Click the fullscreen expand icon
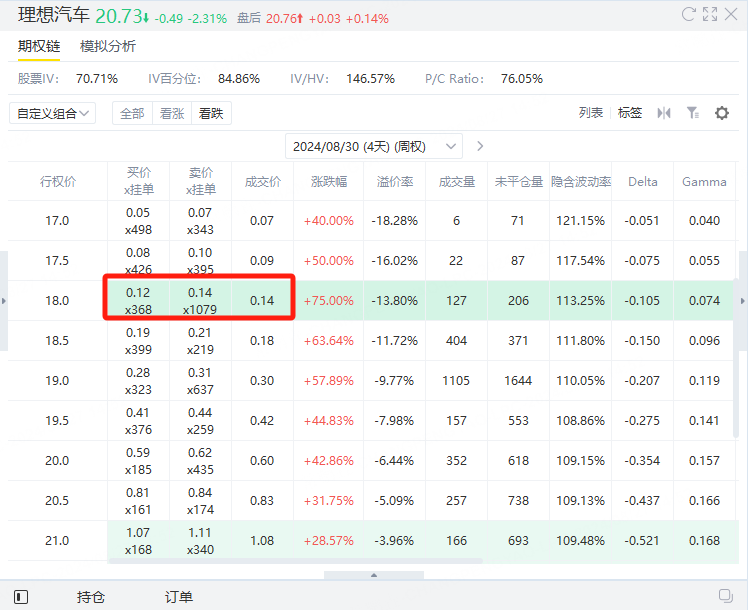The image size is (748, 610). (710, 14)
